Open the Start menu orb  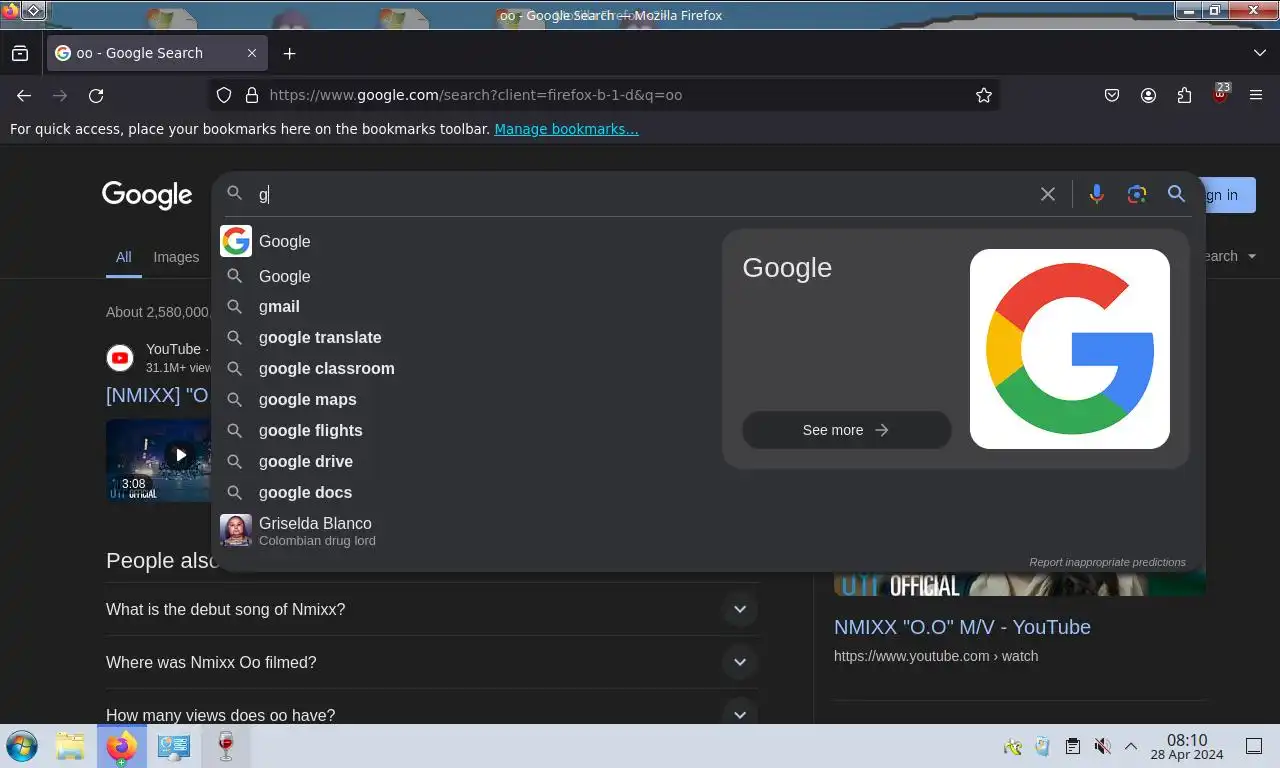pyautogui.click(x=21, y=746)
